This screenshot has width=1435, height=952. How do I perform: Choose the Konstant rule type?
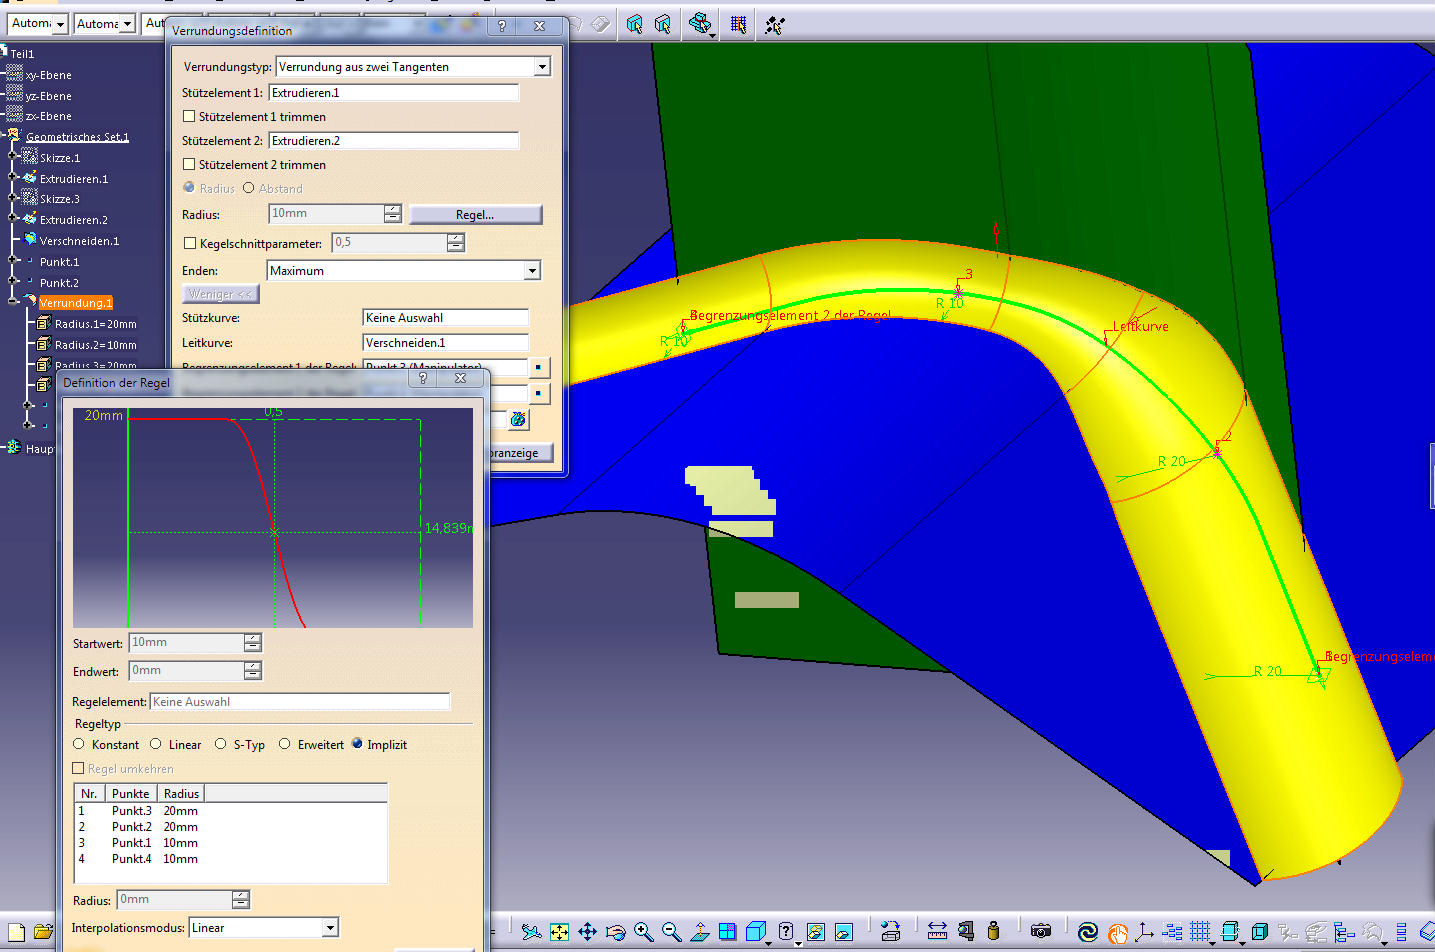(x=79, y=744)
